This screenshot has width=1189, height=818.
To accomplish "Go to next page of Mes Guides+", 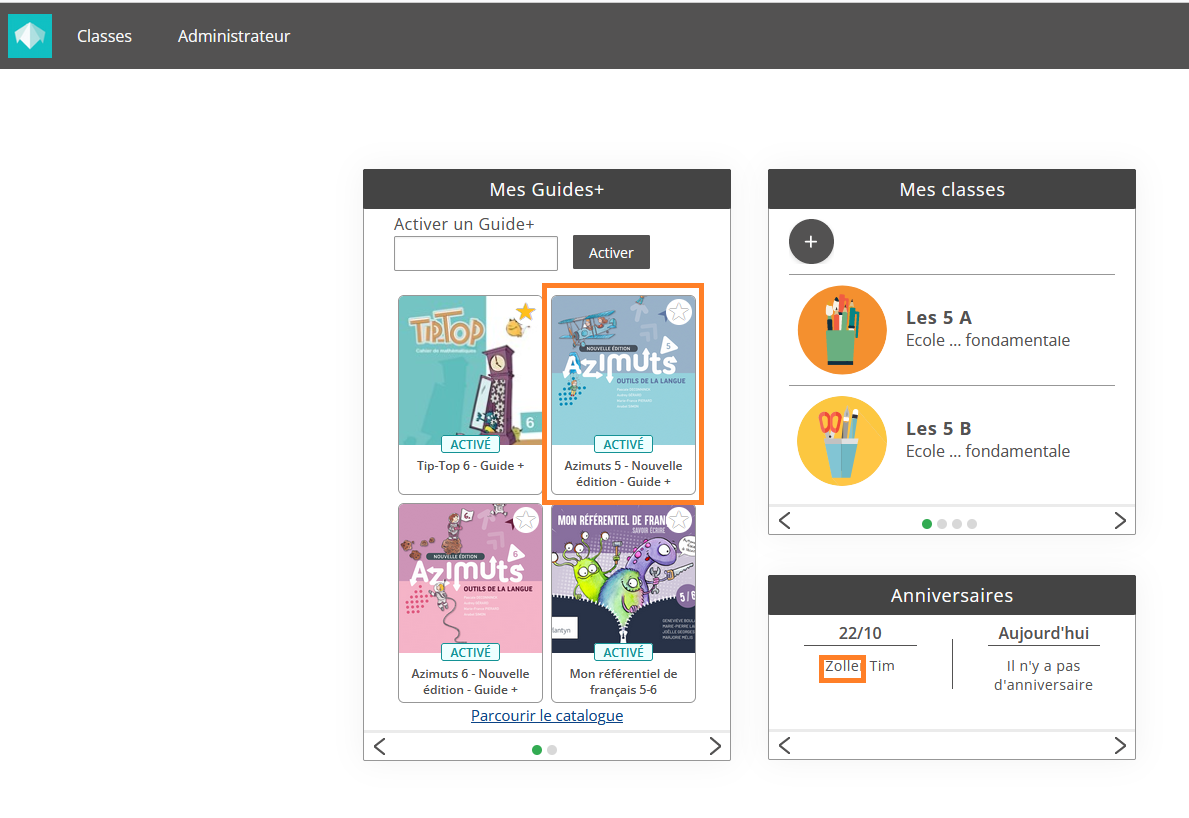I will click(715, 747).
